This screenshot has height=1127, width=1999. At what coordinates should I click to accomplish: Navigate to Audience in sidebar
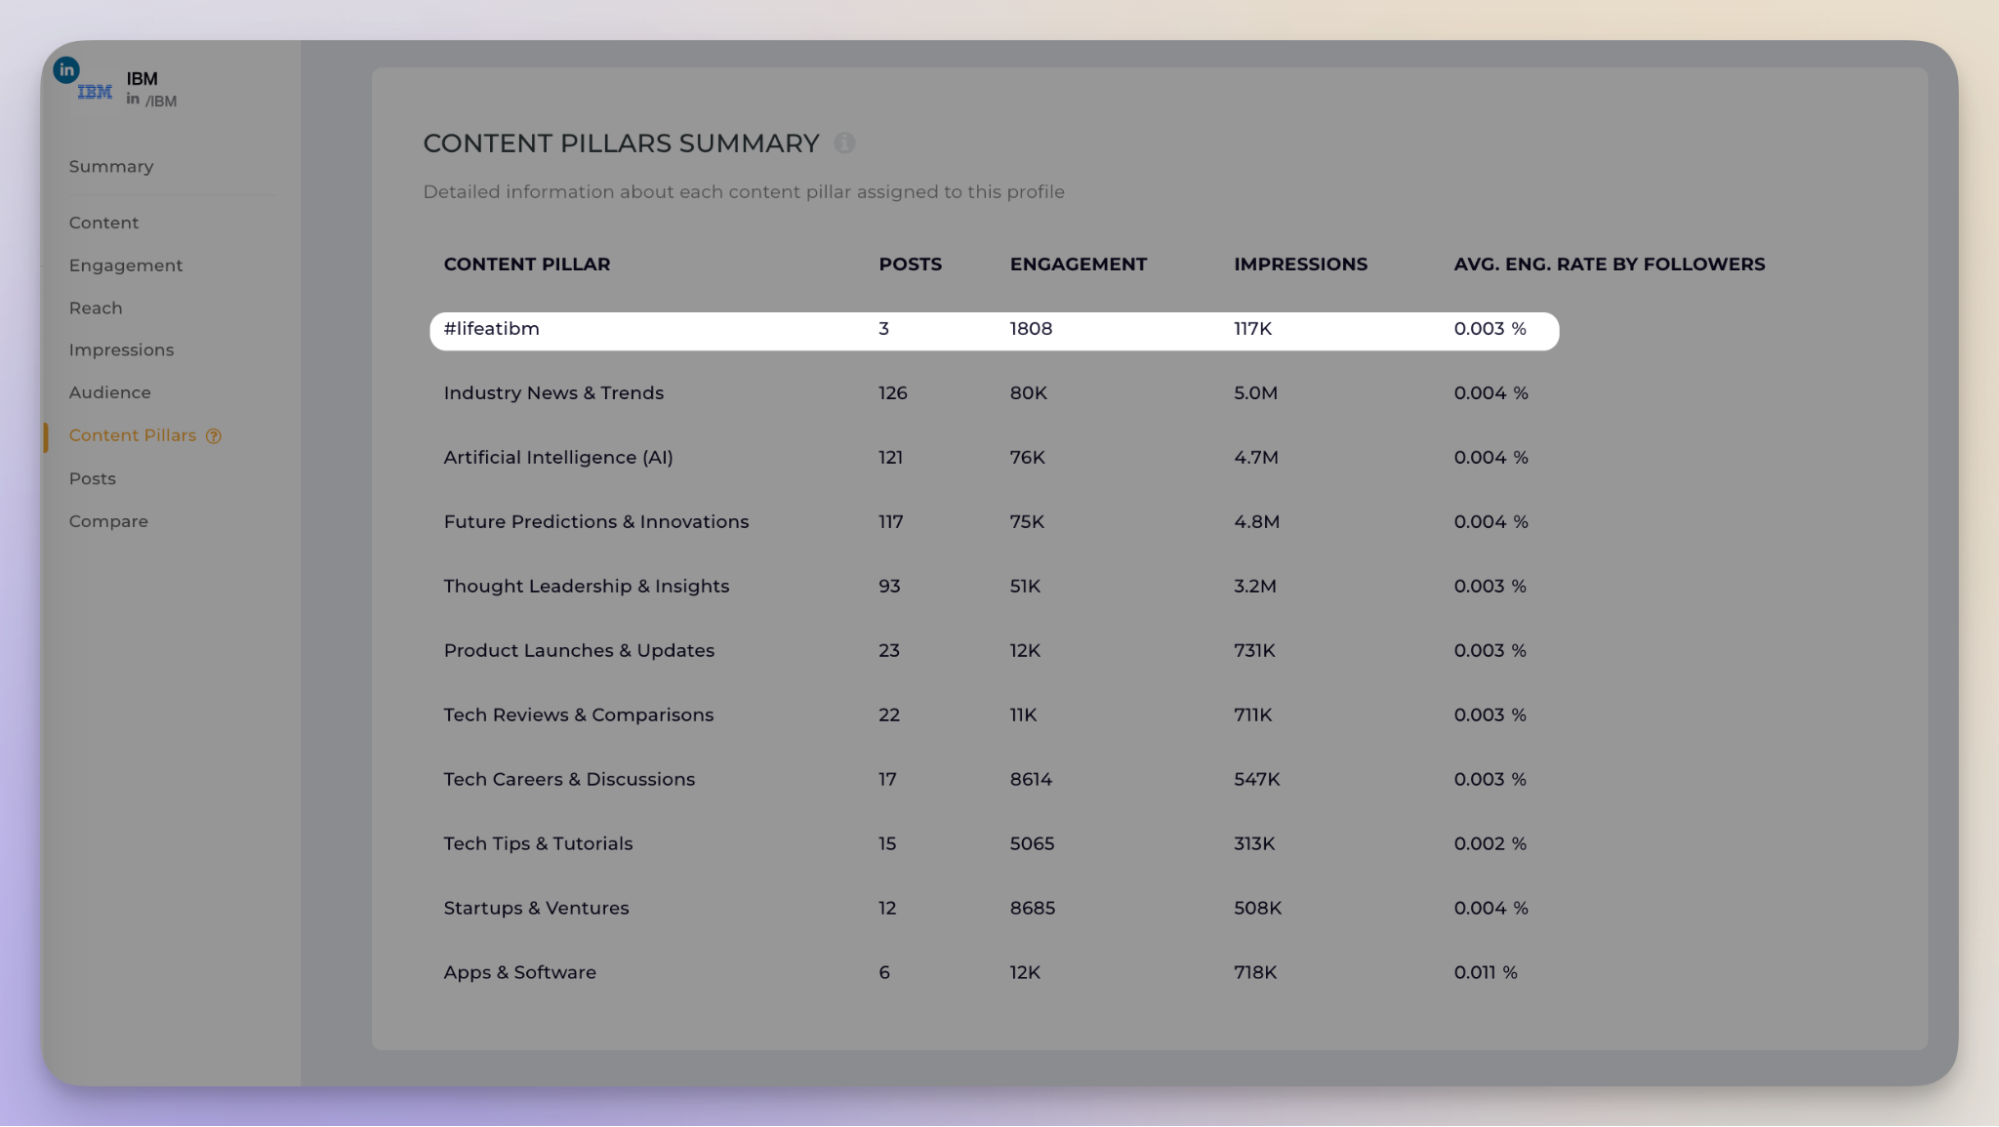pos(110,393)
